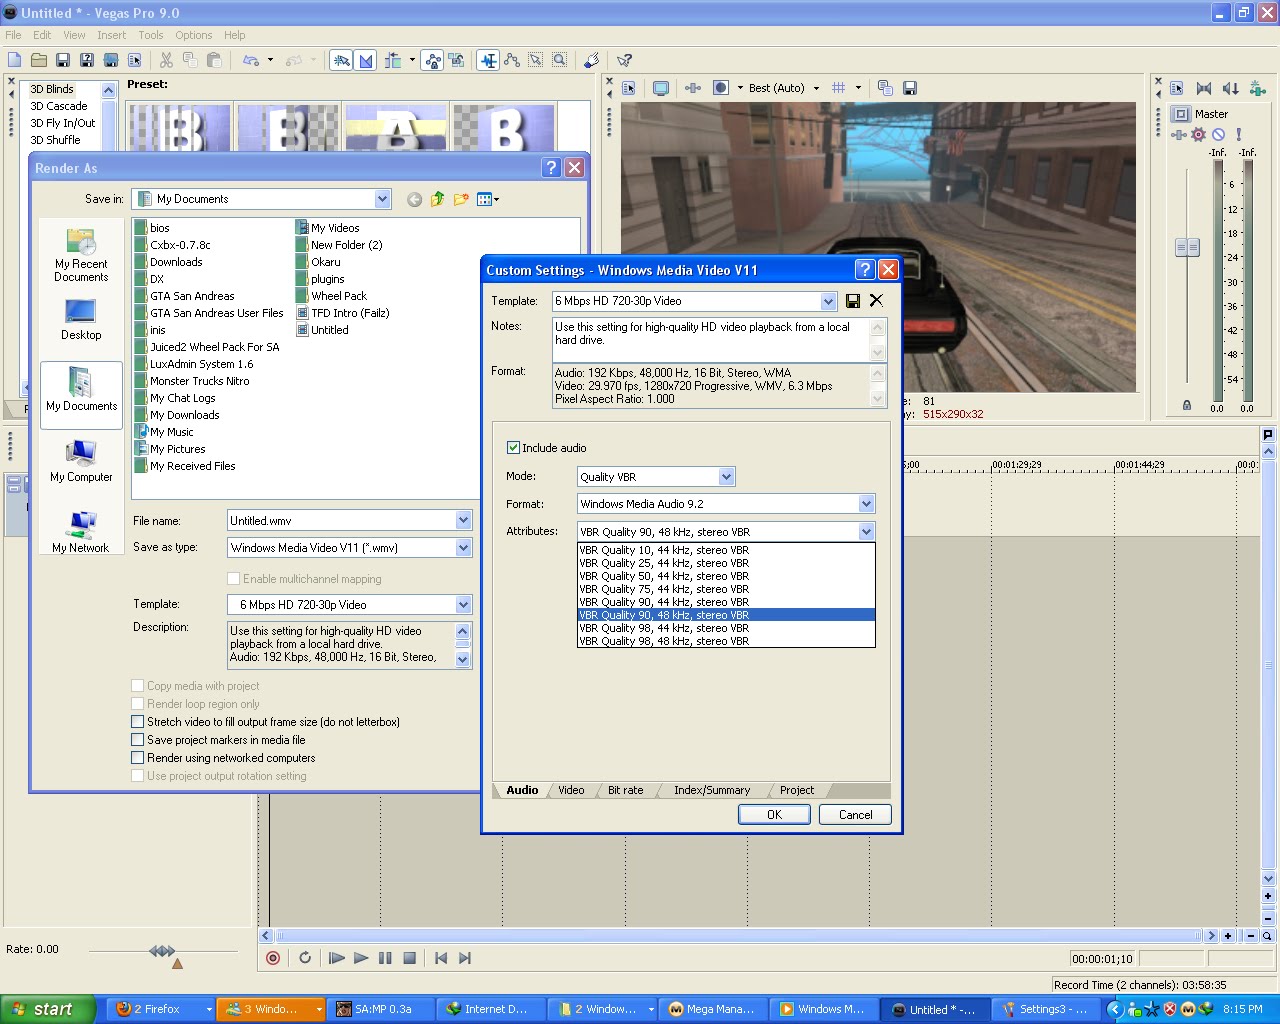Click the Downmix Output icon in mixer

point(1204,89)
